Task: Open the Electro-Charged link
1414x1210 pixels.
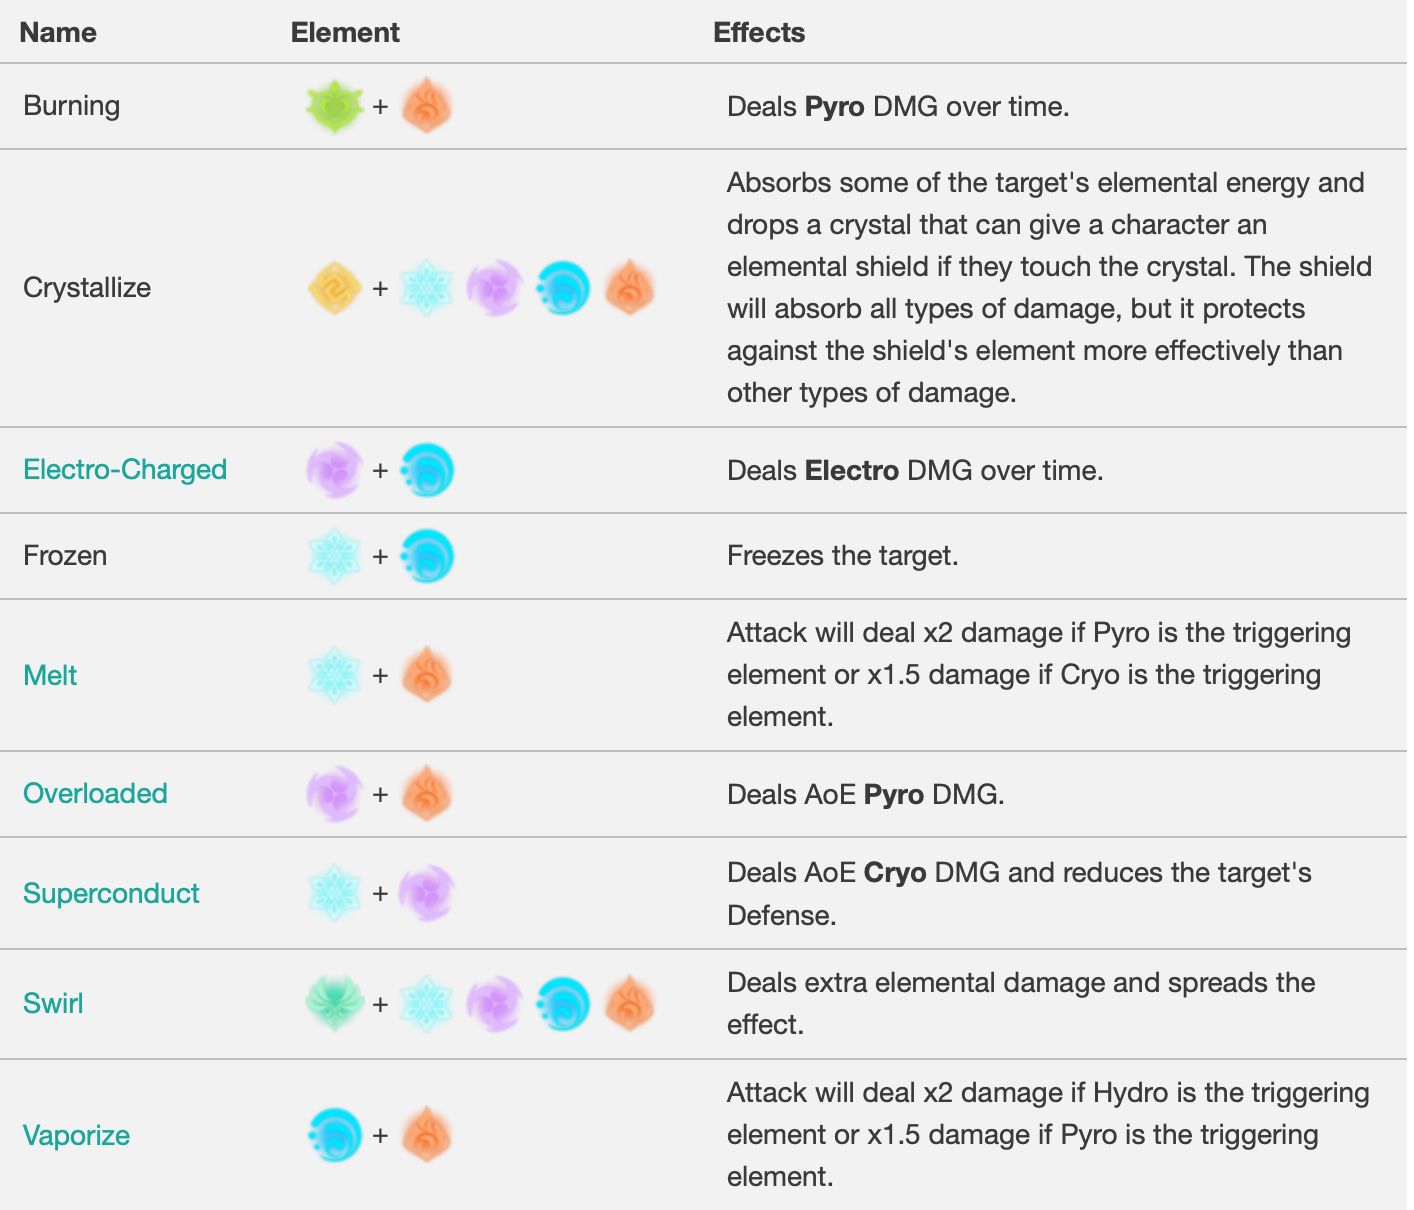Action: click(x=125, y=470)
